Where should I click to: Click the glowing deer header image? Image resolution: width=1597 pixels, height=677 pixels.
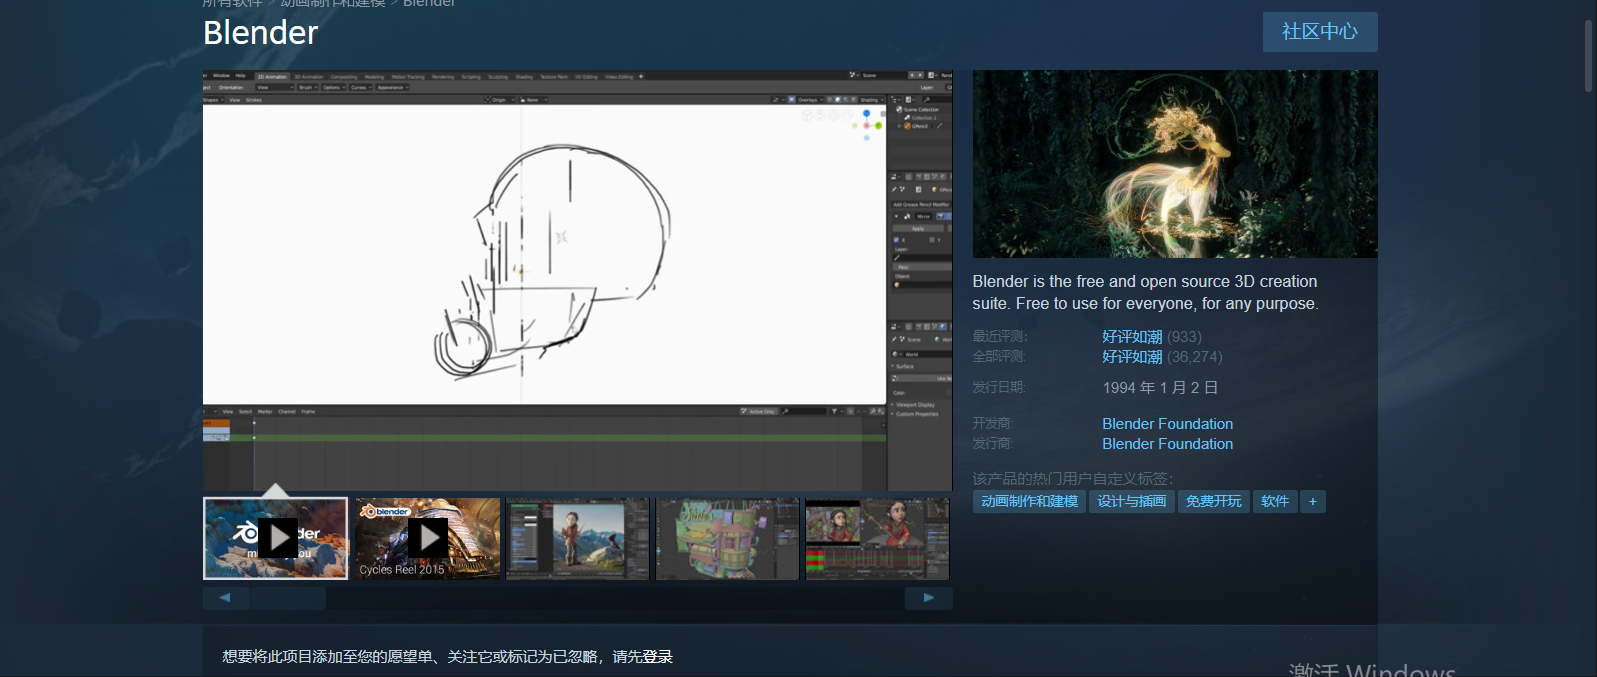tap(1175, 164)
